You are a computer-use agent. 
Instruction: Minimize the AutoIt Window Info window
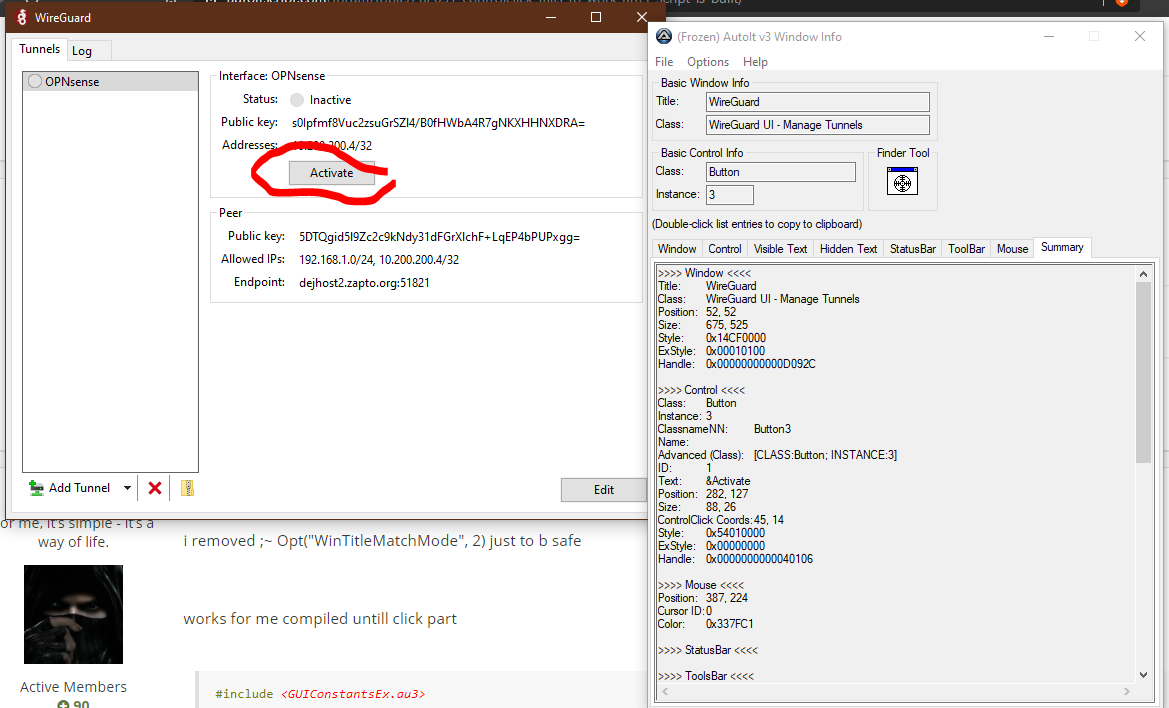pos(1048,37)
